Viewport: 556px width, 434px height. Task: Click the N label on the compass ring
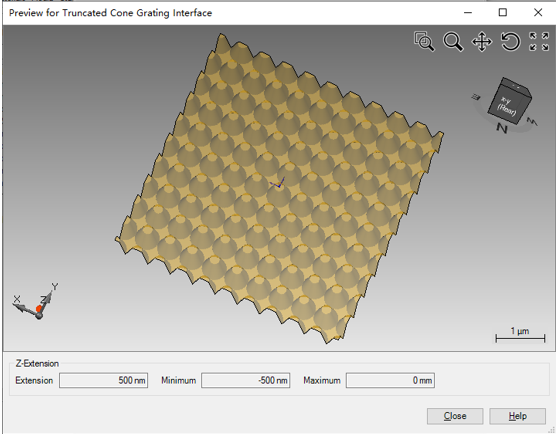[x=501, y=128]
